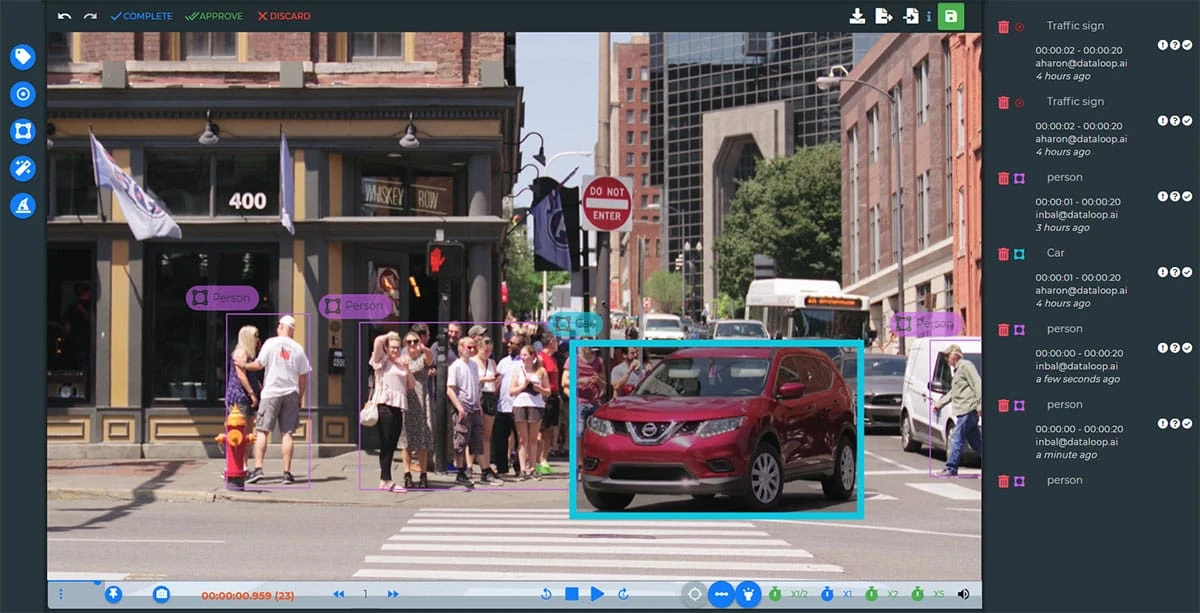Screen dimensions: 1200x613
Task: Click the download icon in top toolbar
Action: (x=857, y=16)
